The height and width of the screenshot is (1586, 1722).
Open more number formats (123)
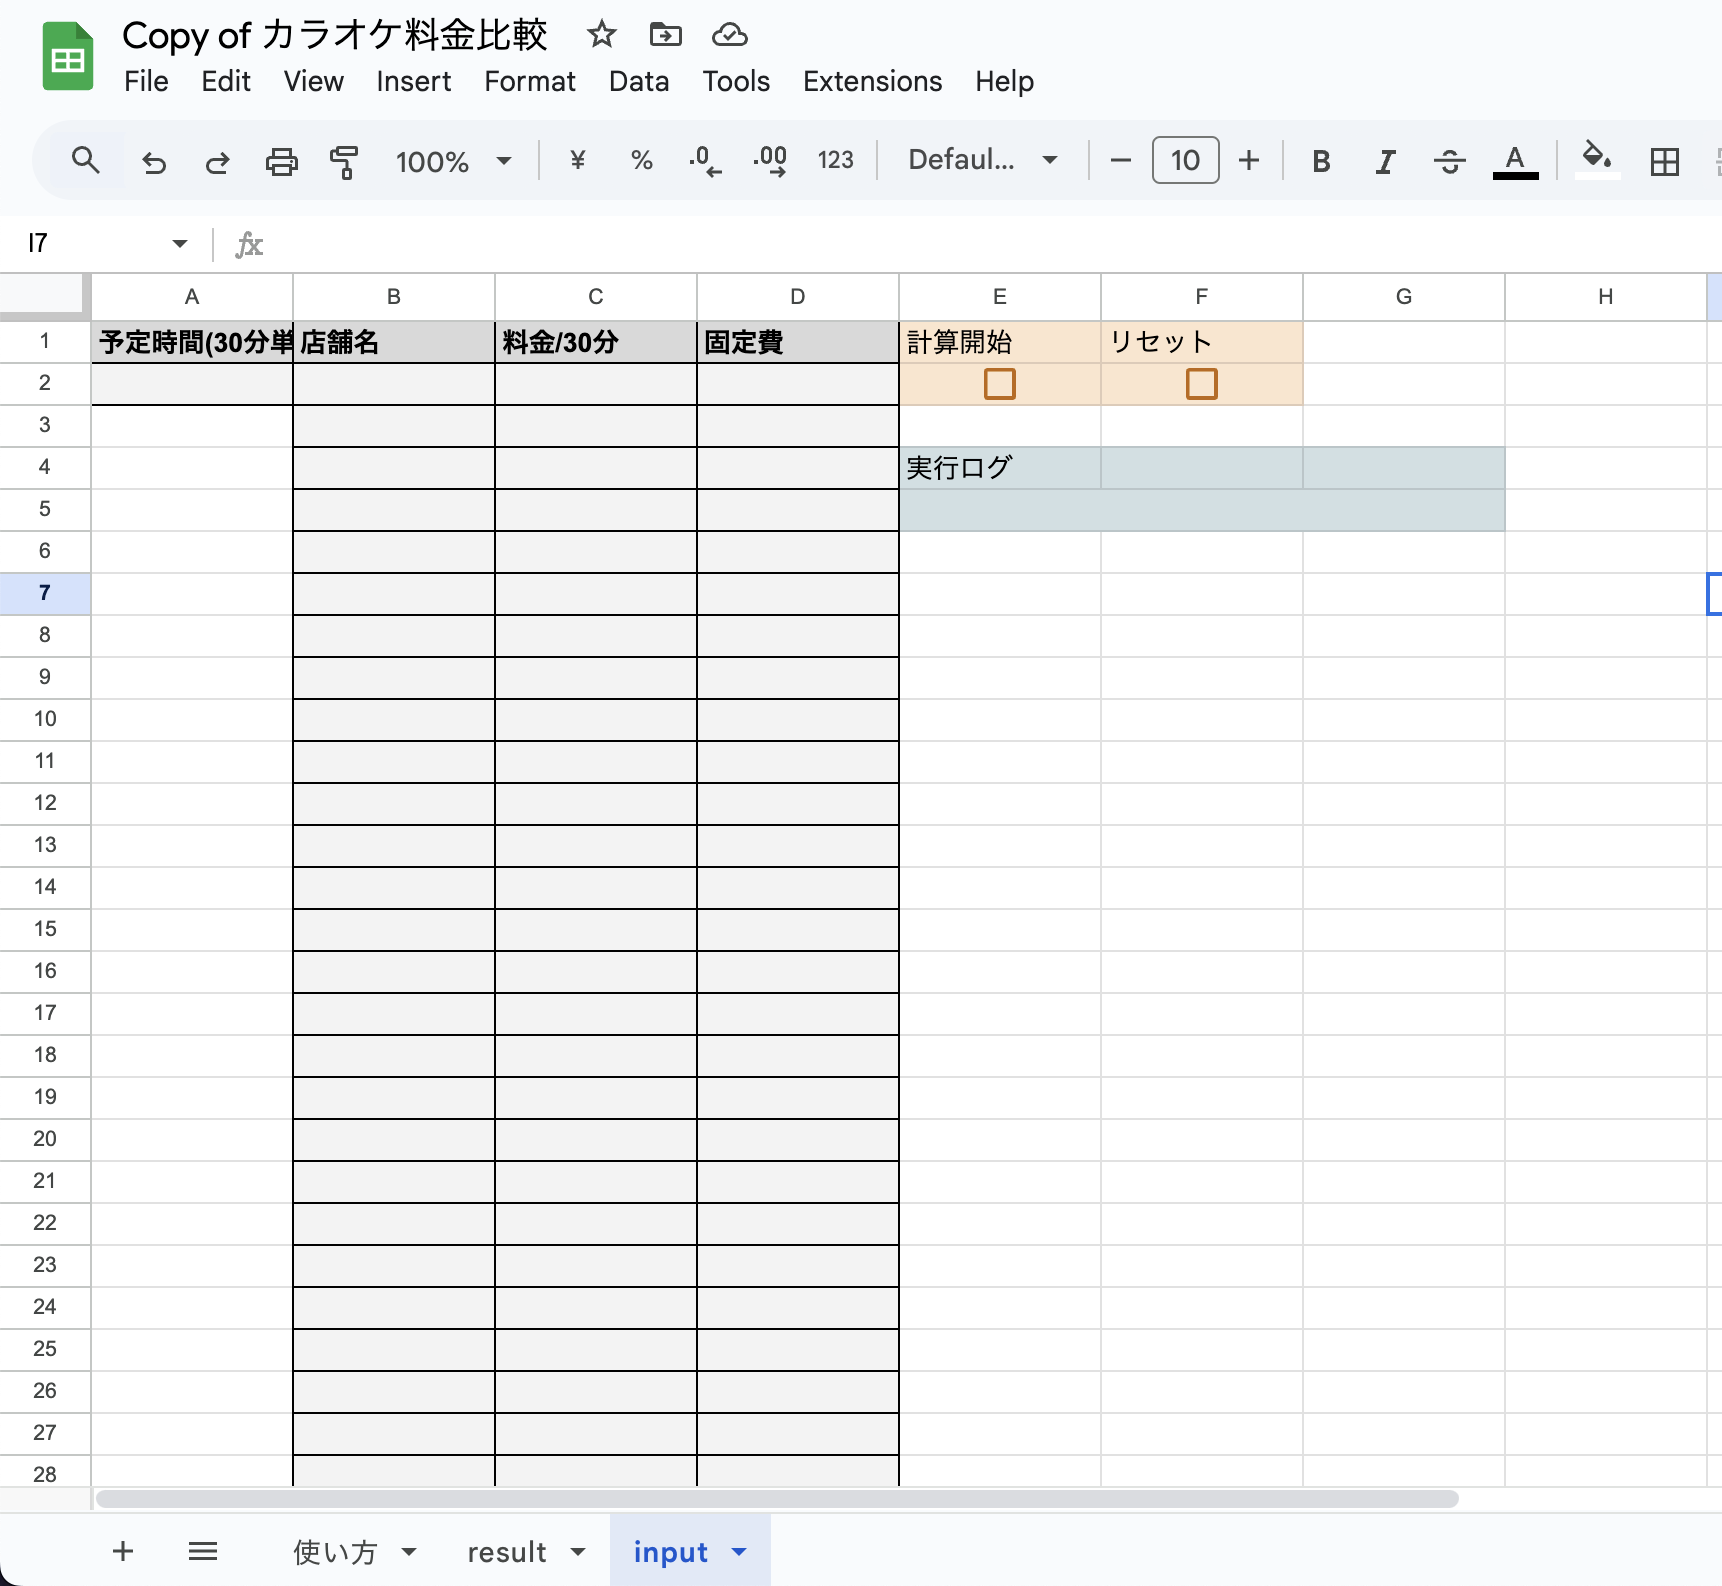coord(835,160)
